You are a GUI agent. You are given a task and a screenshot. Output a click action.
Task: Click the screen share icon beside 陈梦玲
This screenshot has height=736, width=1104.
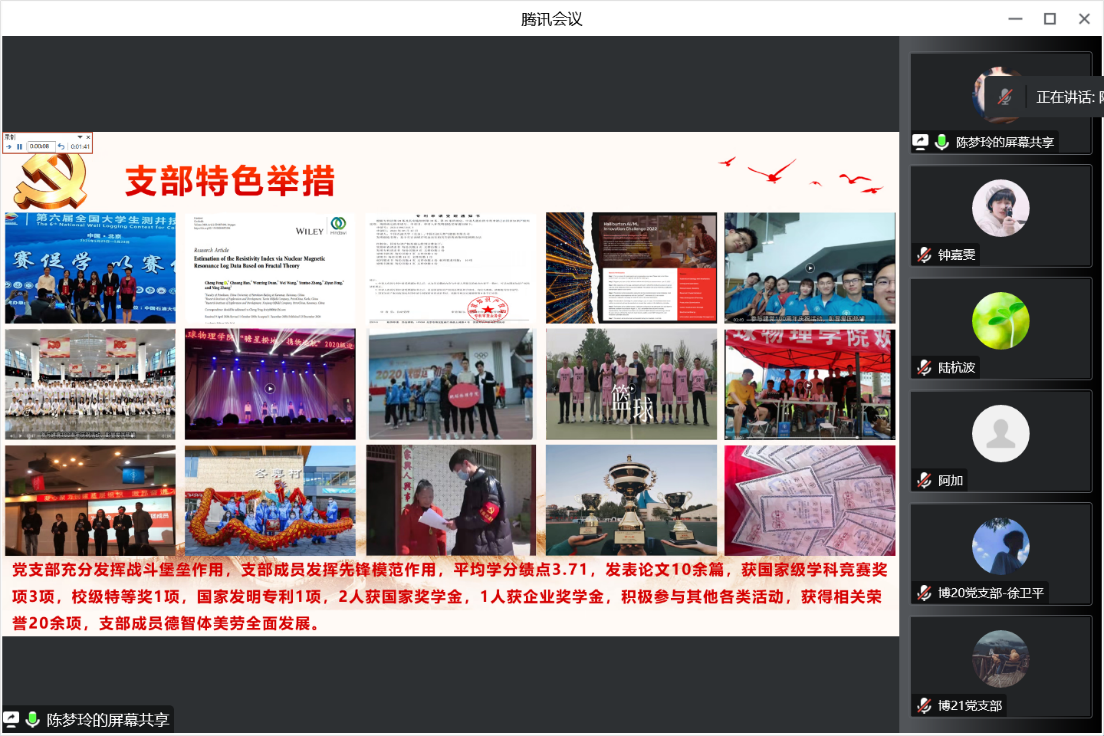(920, 142)
